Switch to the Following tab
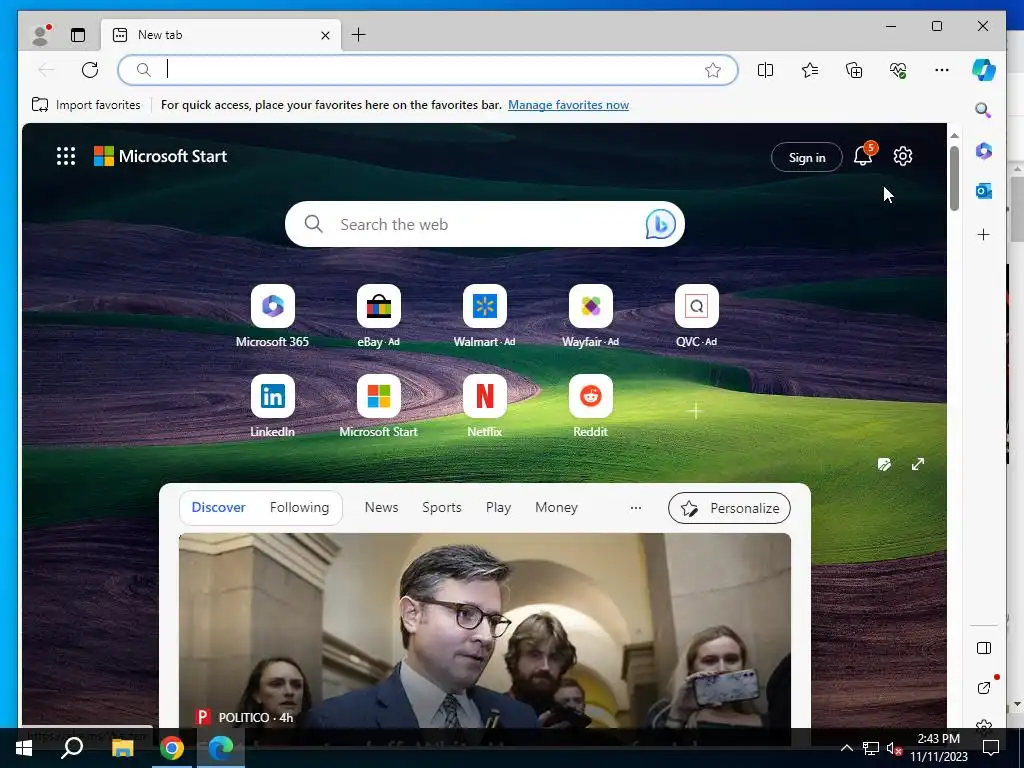Viewport: 1024px width, 768px height. [299, 507]
